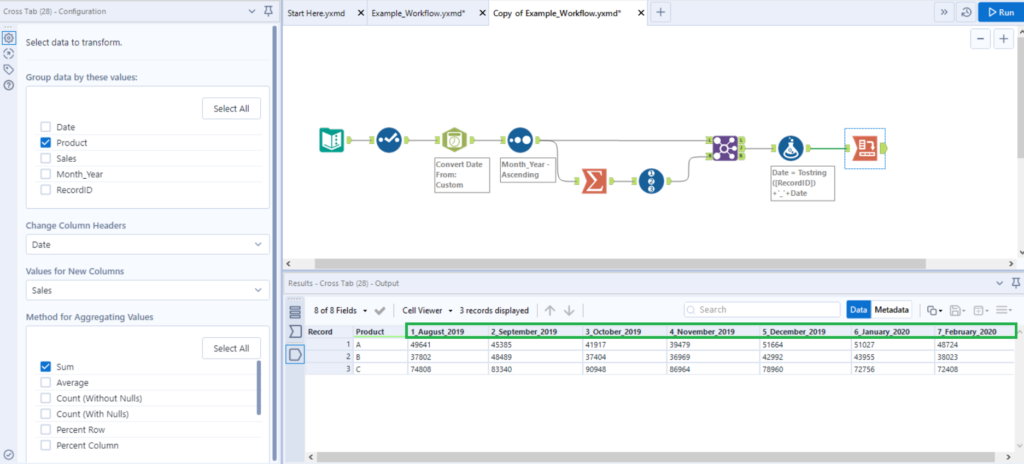Open Change Column Headers dropdown
This screenshot has width=1024, height=464.
[x=147, y=244]
